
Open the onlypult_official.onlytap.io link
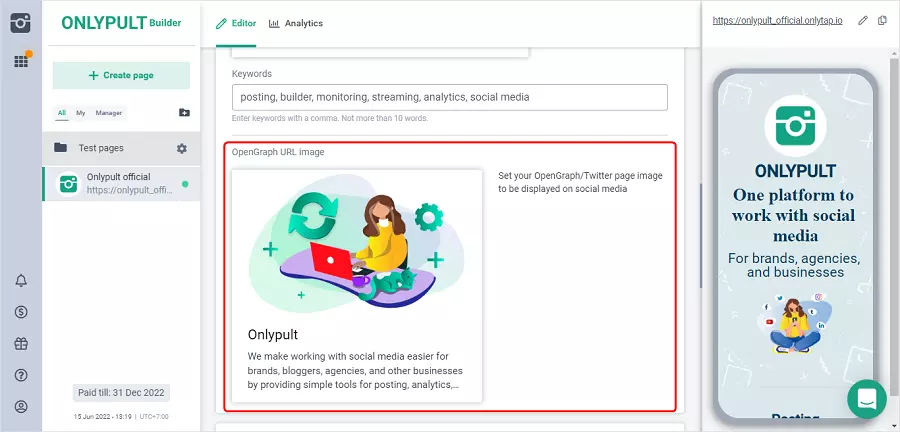(x=778, y=21)
